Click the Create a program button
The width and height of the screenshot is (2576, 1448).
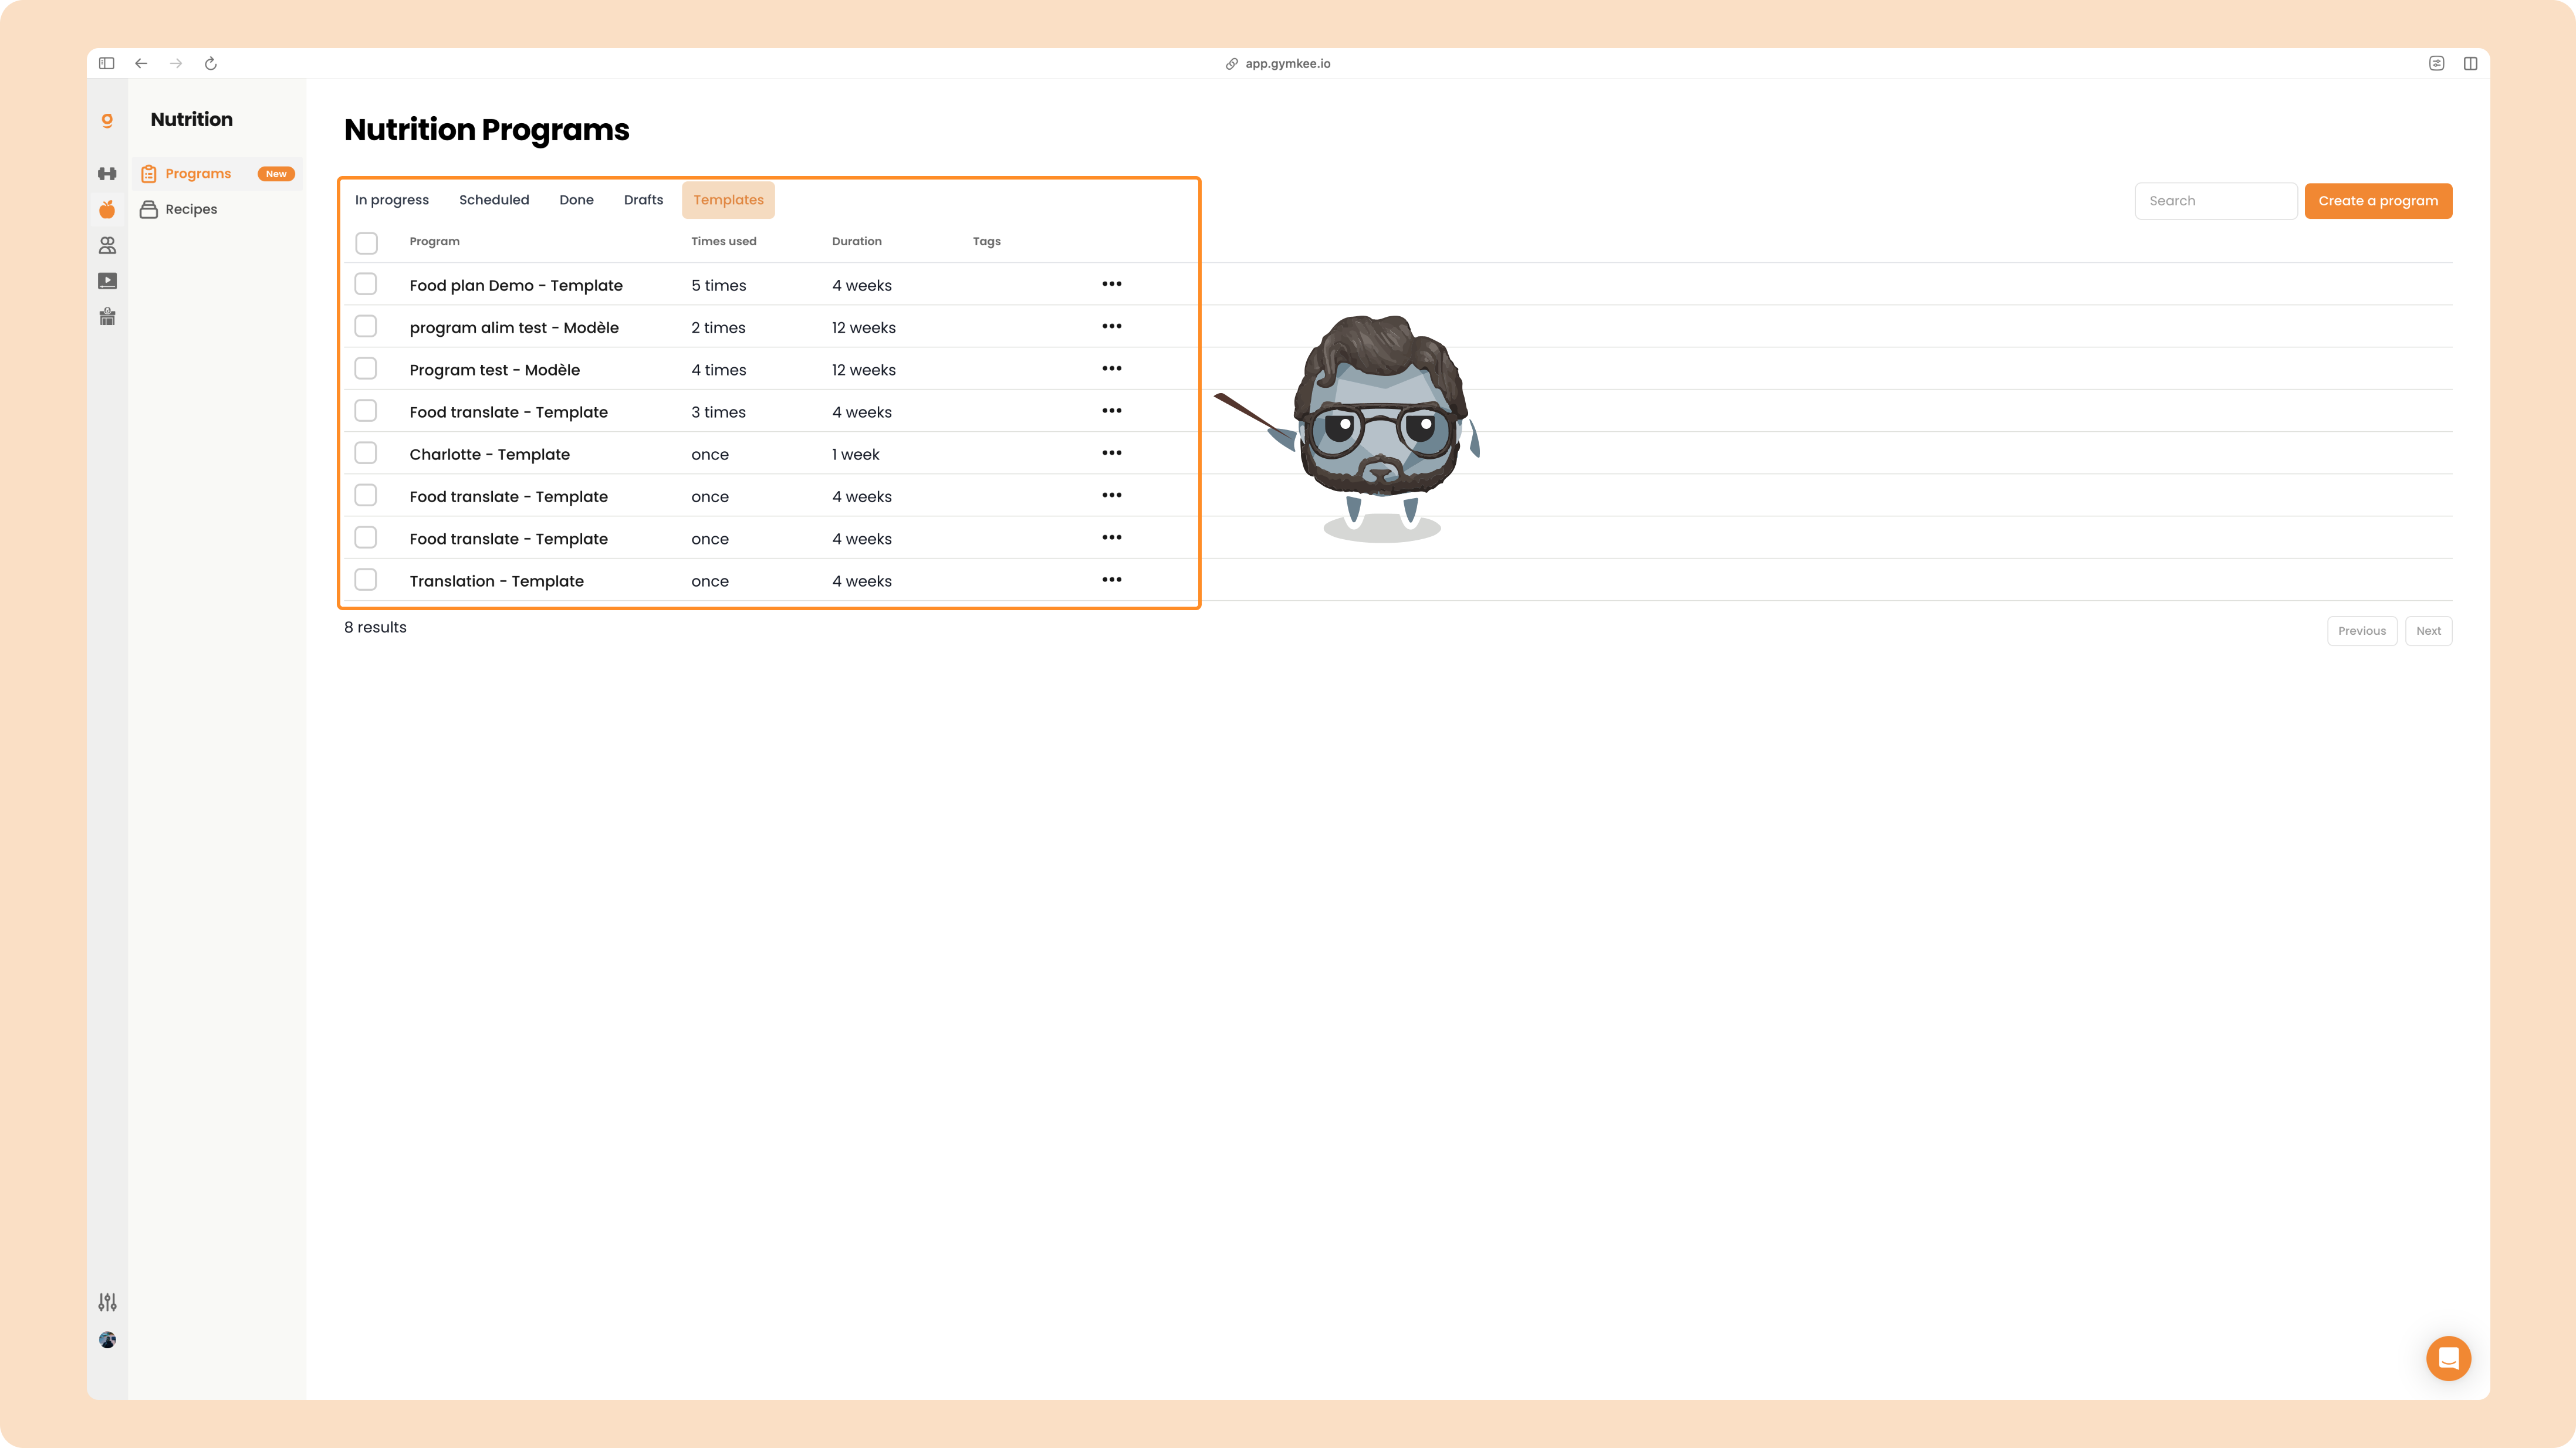(2378, 201)
